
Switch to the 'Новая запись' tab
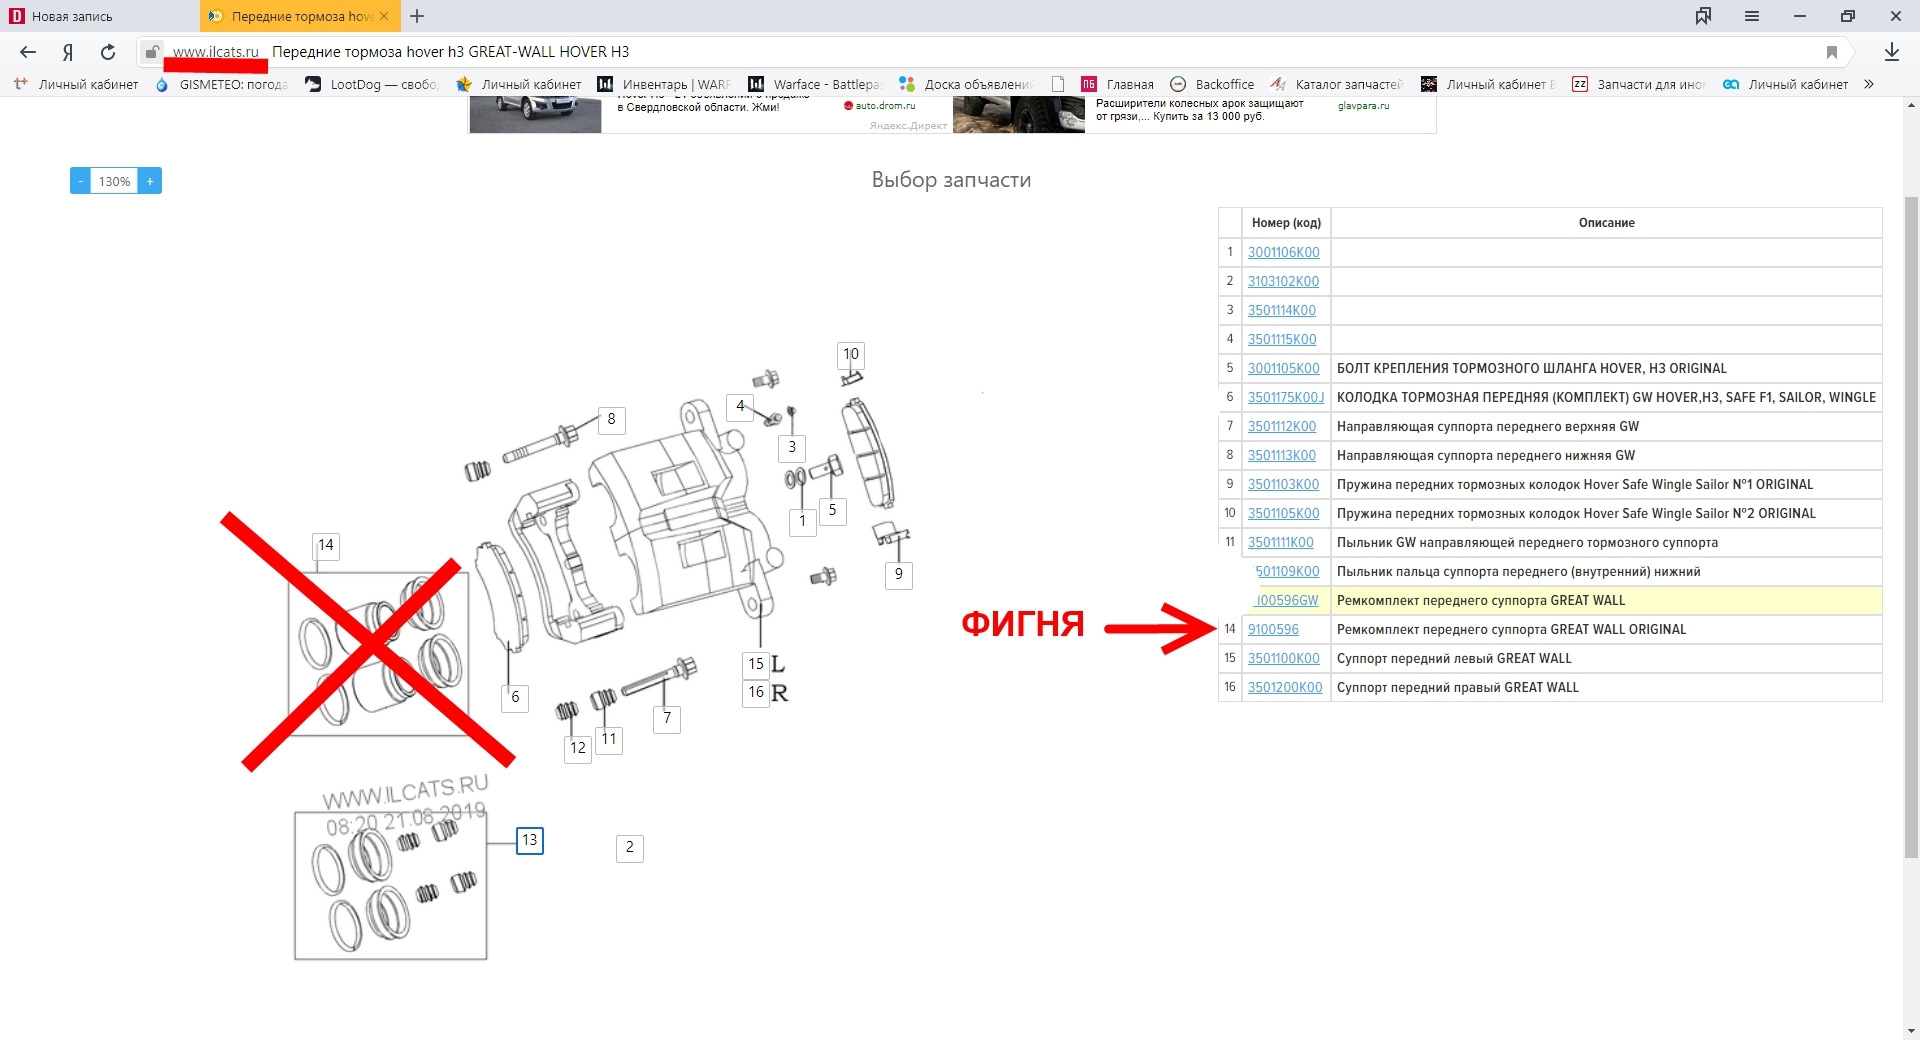click(x=100, y=16)
